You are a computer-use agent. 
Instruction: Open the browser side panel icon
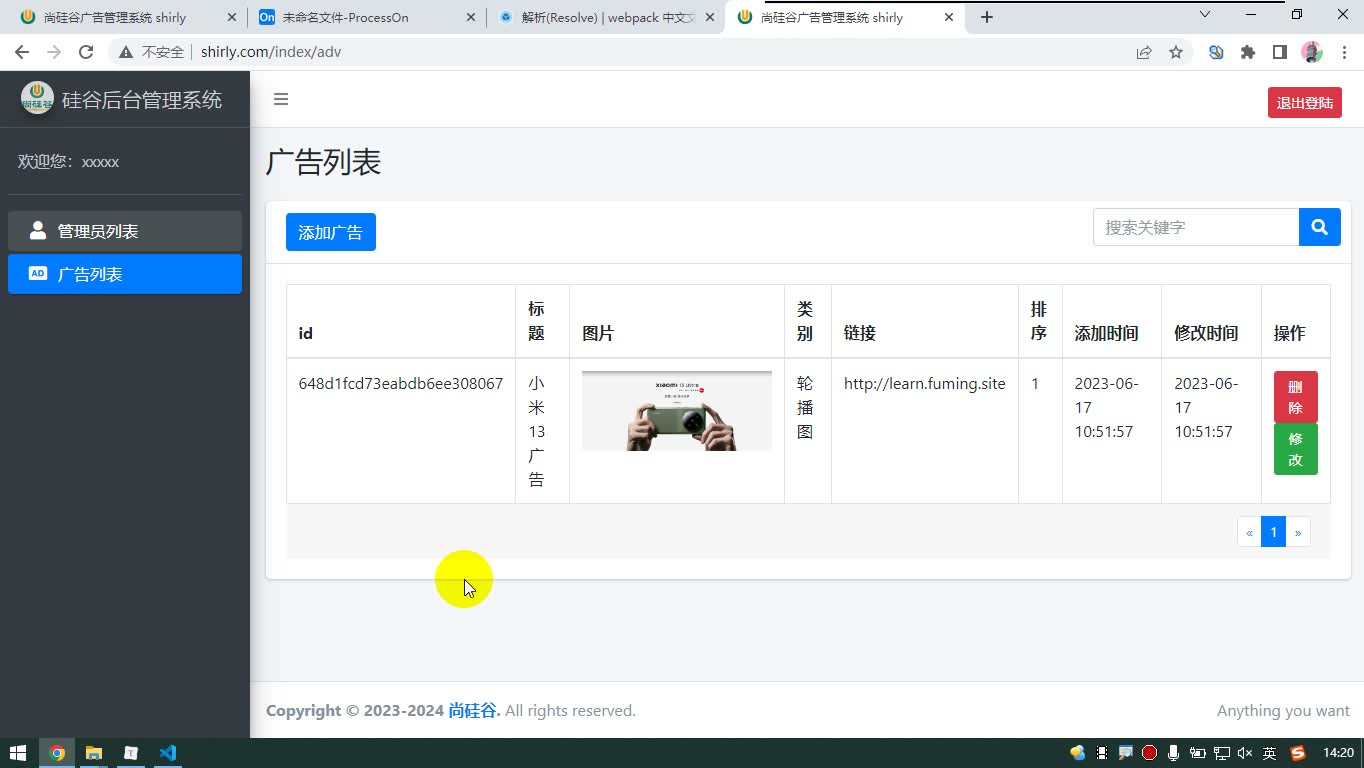(x=1279, y=52)
